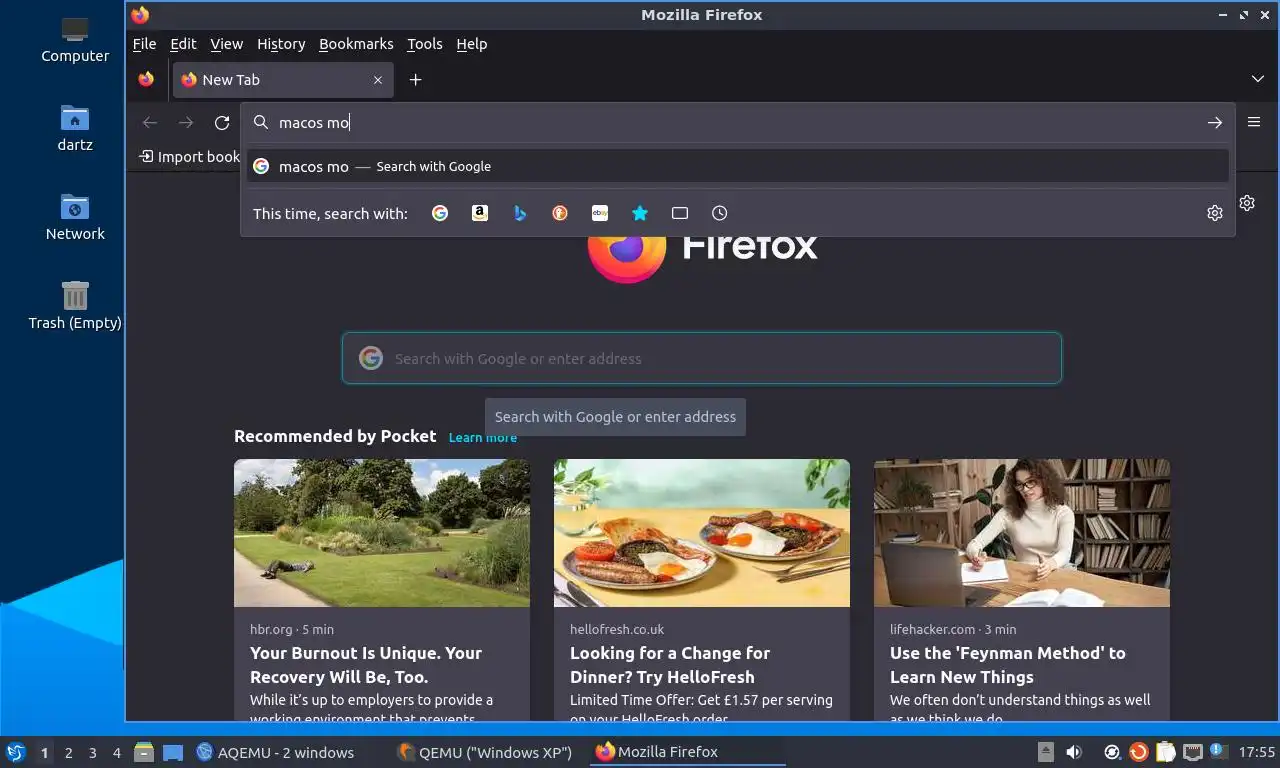Search this time with Bing icon
The width and height of the screenshot is (1280, 768).
tap(520, 213)
